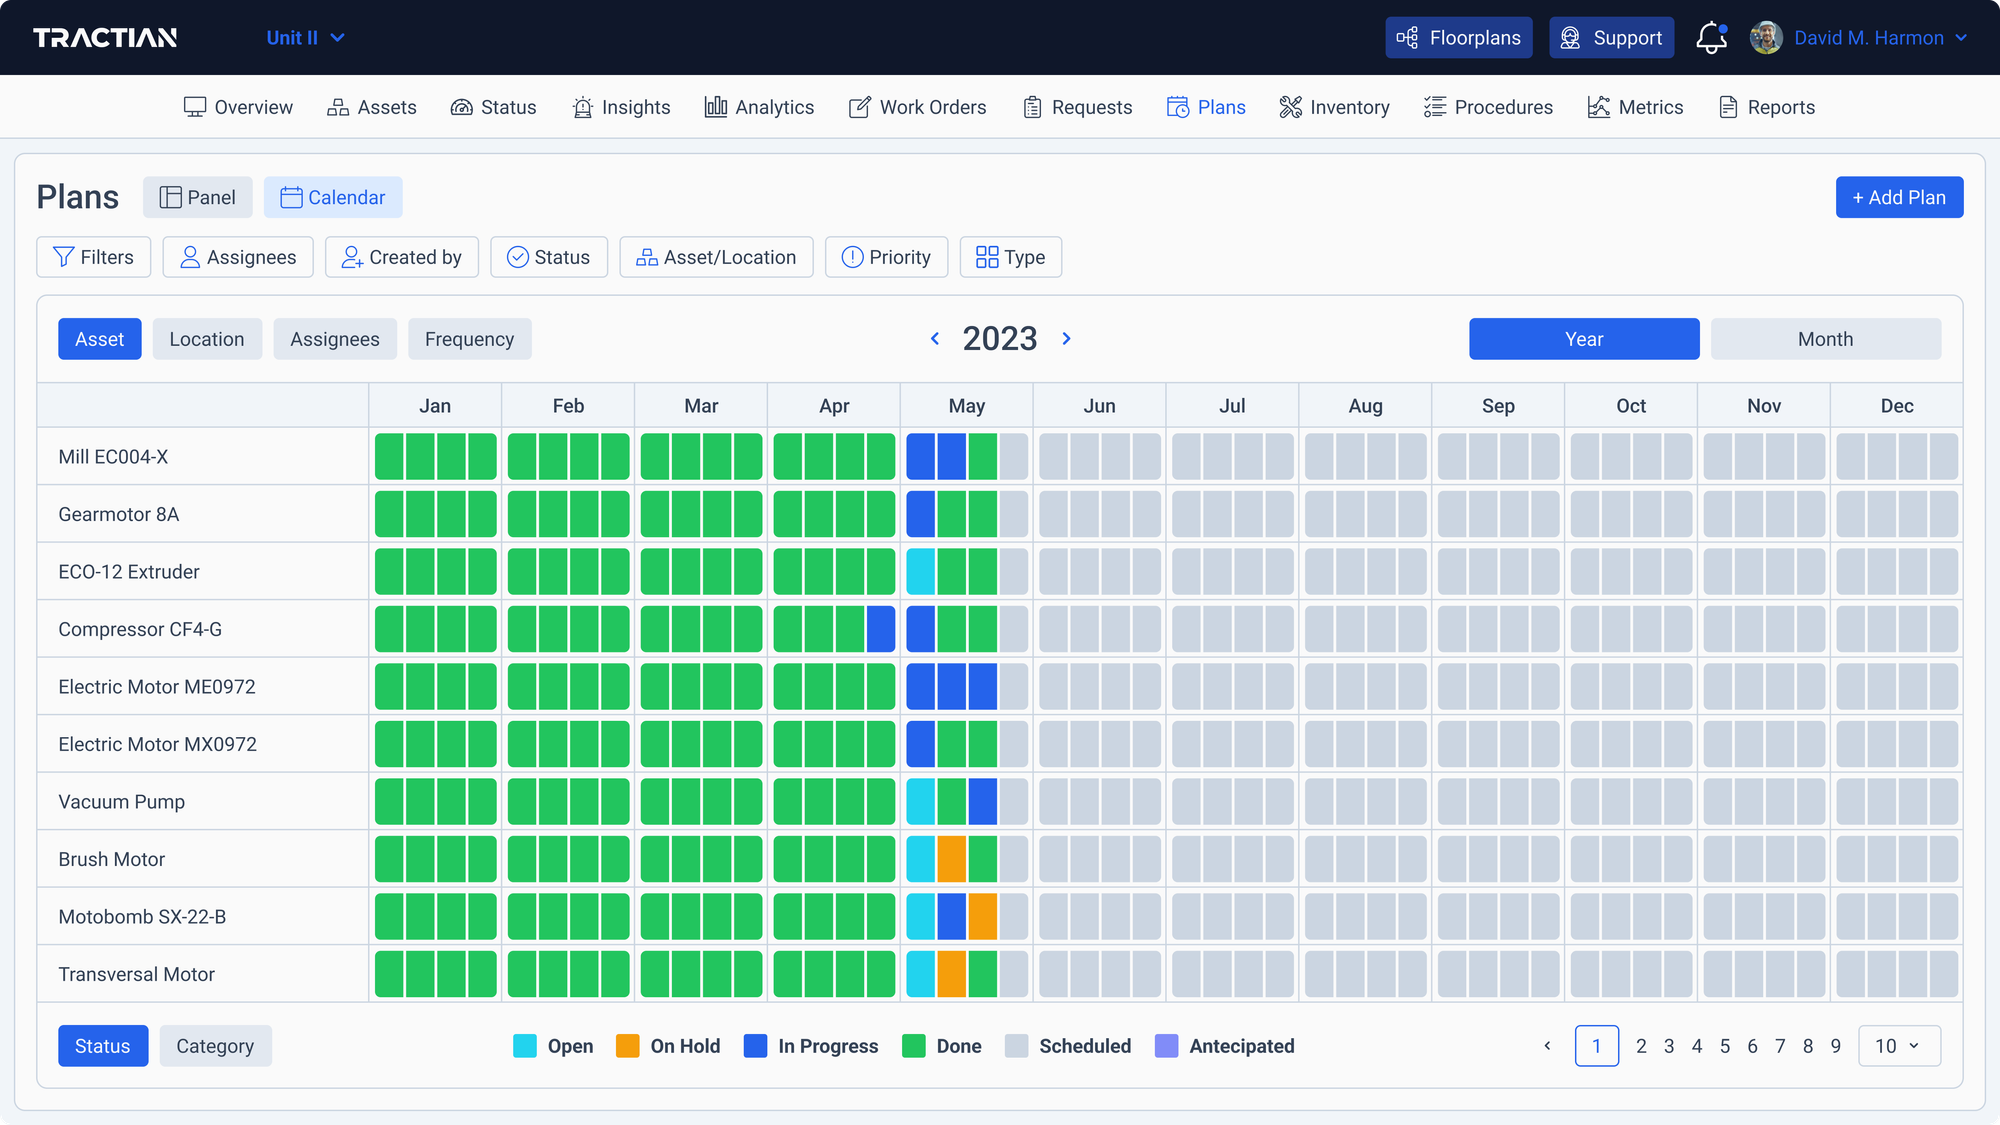This screenshot has height=1125, width=2000.
Task: Open the Inventory section
Action: pos(1333,107)
